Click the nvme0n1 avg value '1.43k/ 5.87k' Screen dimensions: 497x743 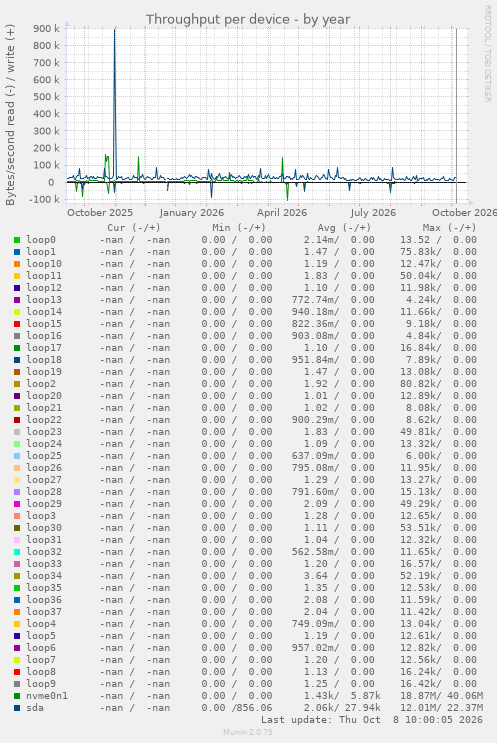[342, 696]
